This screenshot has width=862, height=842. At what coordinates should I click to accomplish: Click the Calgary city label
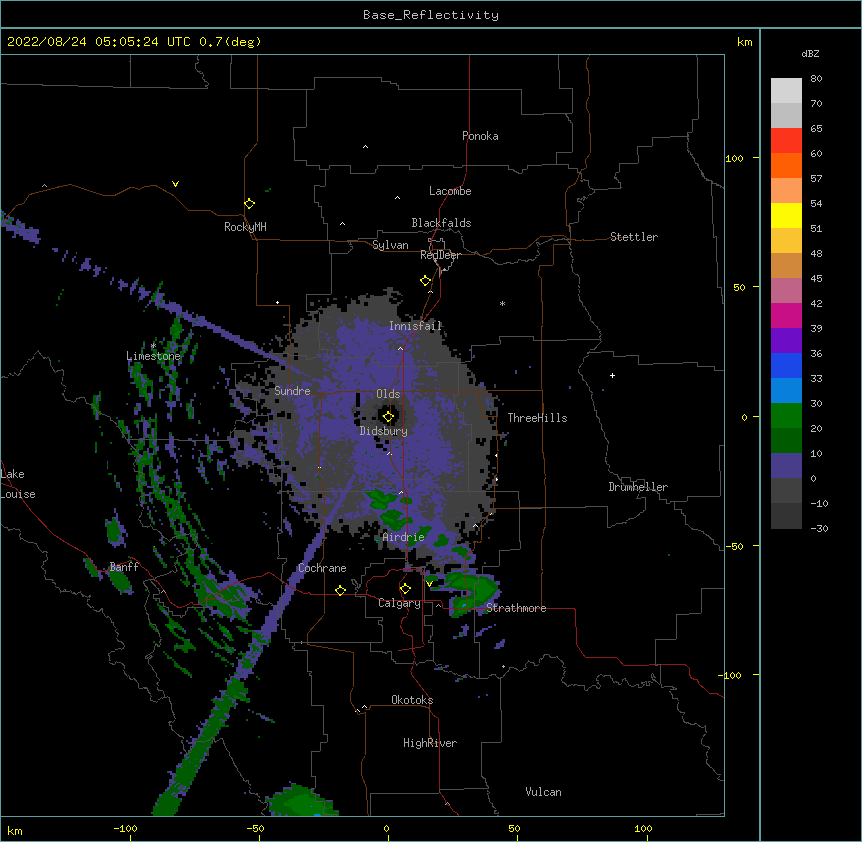399,603
